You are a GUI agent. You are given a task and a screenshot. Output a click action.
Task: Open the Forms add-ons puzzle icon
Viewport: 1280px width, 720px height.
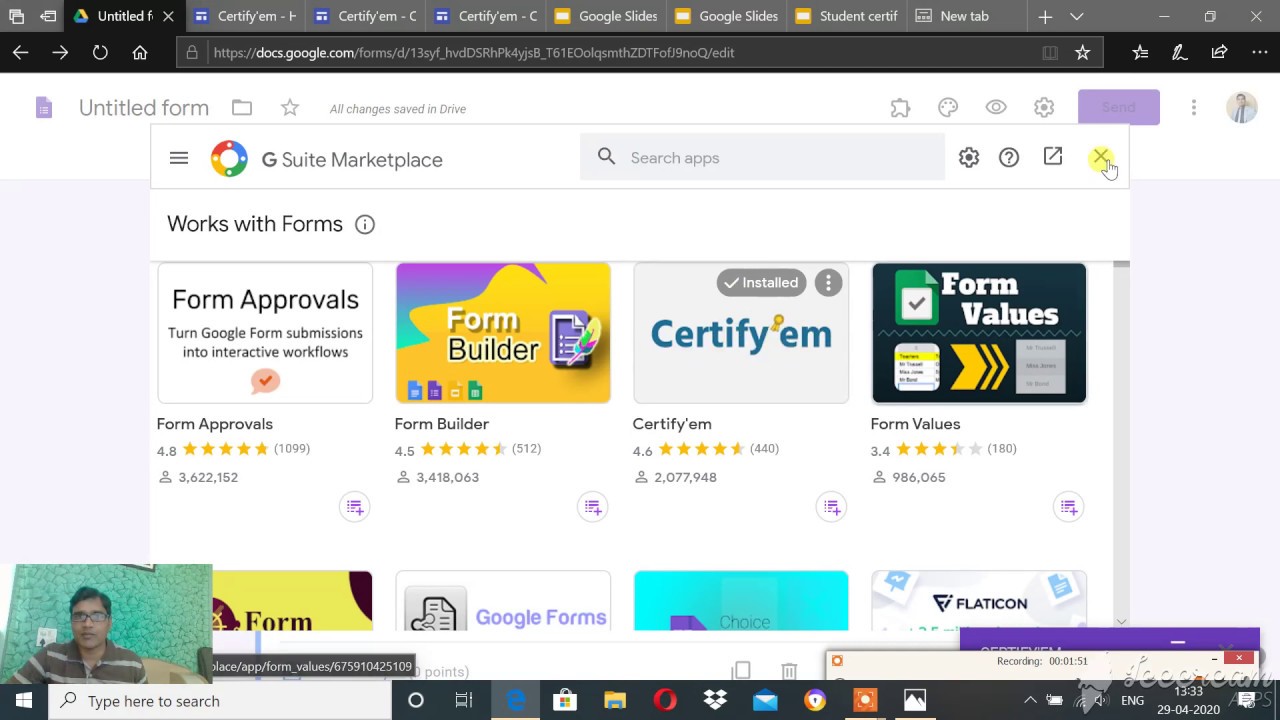click(900, 108)
